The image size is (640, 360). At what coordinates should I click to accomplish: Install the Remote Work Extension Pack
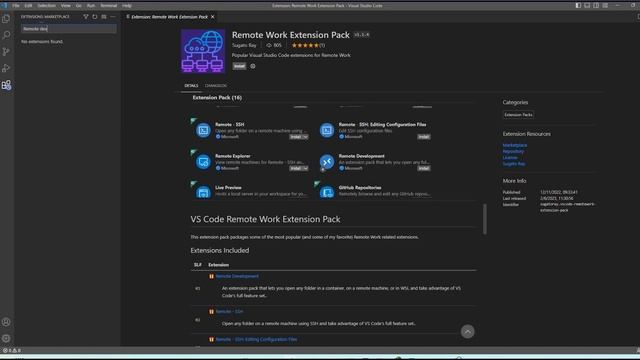[239, 66]
